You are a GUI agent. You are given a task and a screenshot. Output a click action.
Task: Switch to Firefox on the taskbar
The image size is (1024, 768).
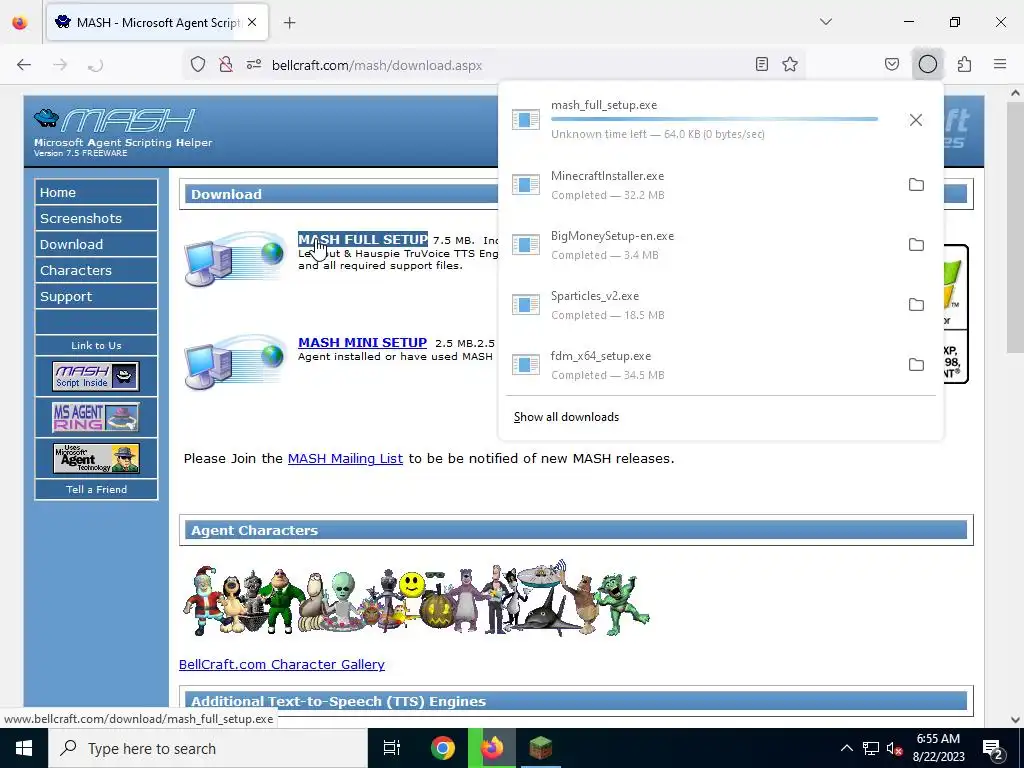click(x=492, y=748)
